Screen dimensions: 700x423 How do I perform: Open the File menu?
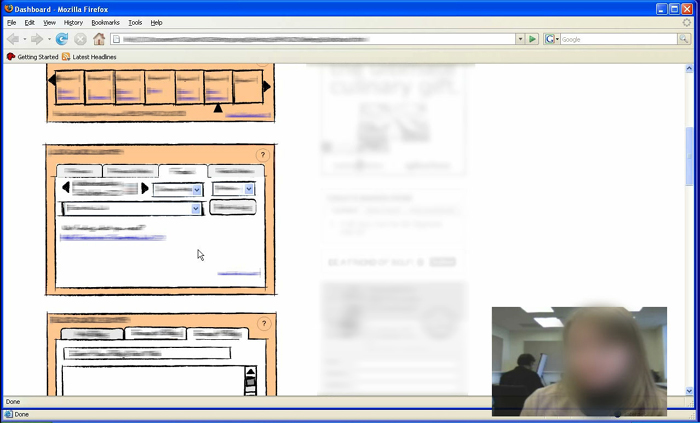pyautogui.click(x=11, y=22)
